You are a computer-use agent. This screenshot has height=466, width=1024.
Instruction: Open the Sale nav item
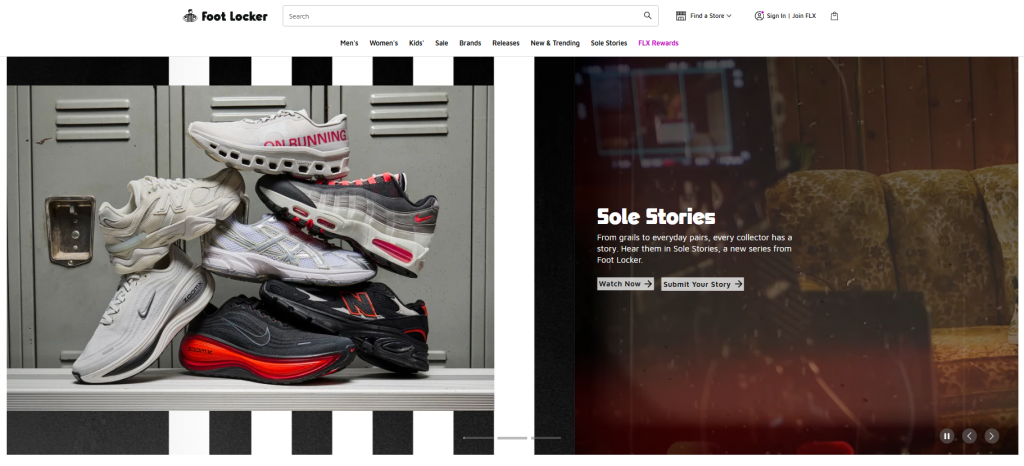tap(441, 43)
